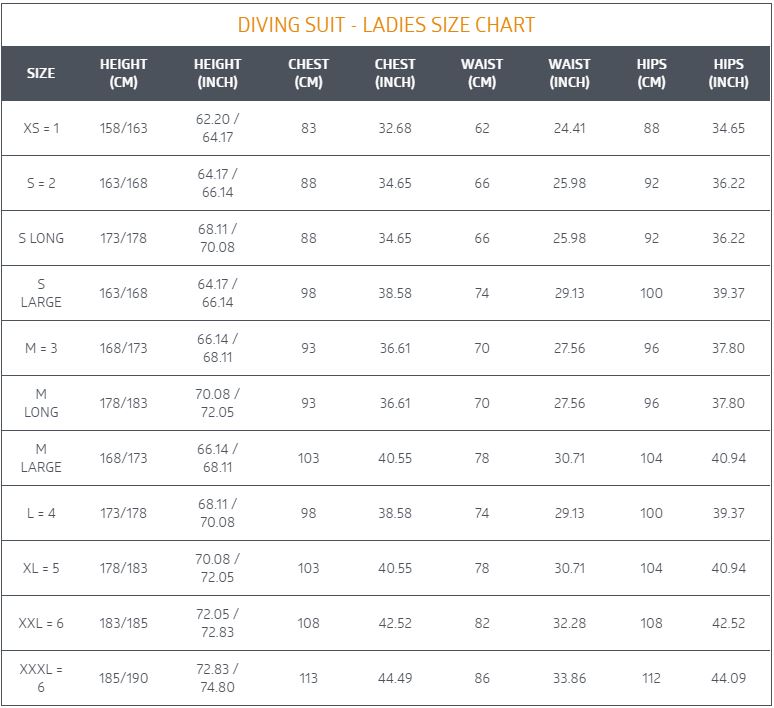Click the XS = 1 size row label
Image resolution: width=774 pixels, height=708 pixels.
pyautogui.click(x=41, y=128)
